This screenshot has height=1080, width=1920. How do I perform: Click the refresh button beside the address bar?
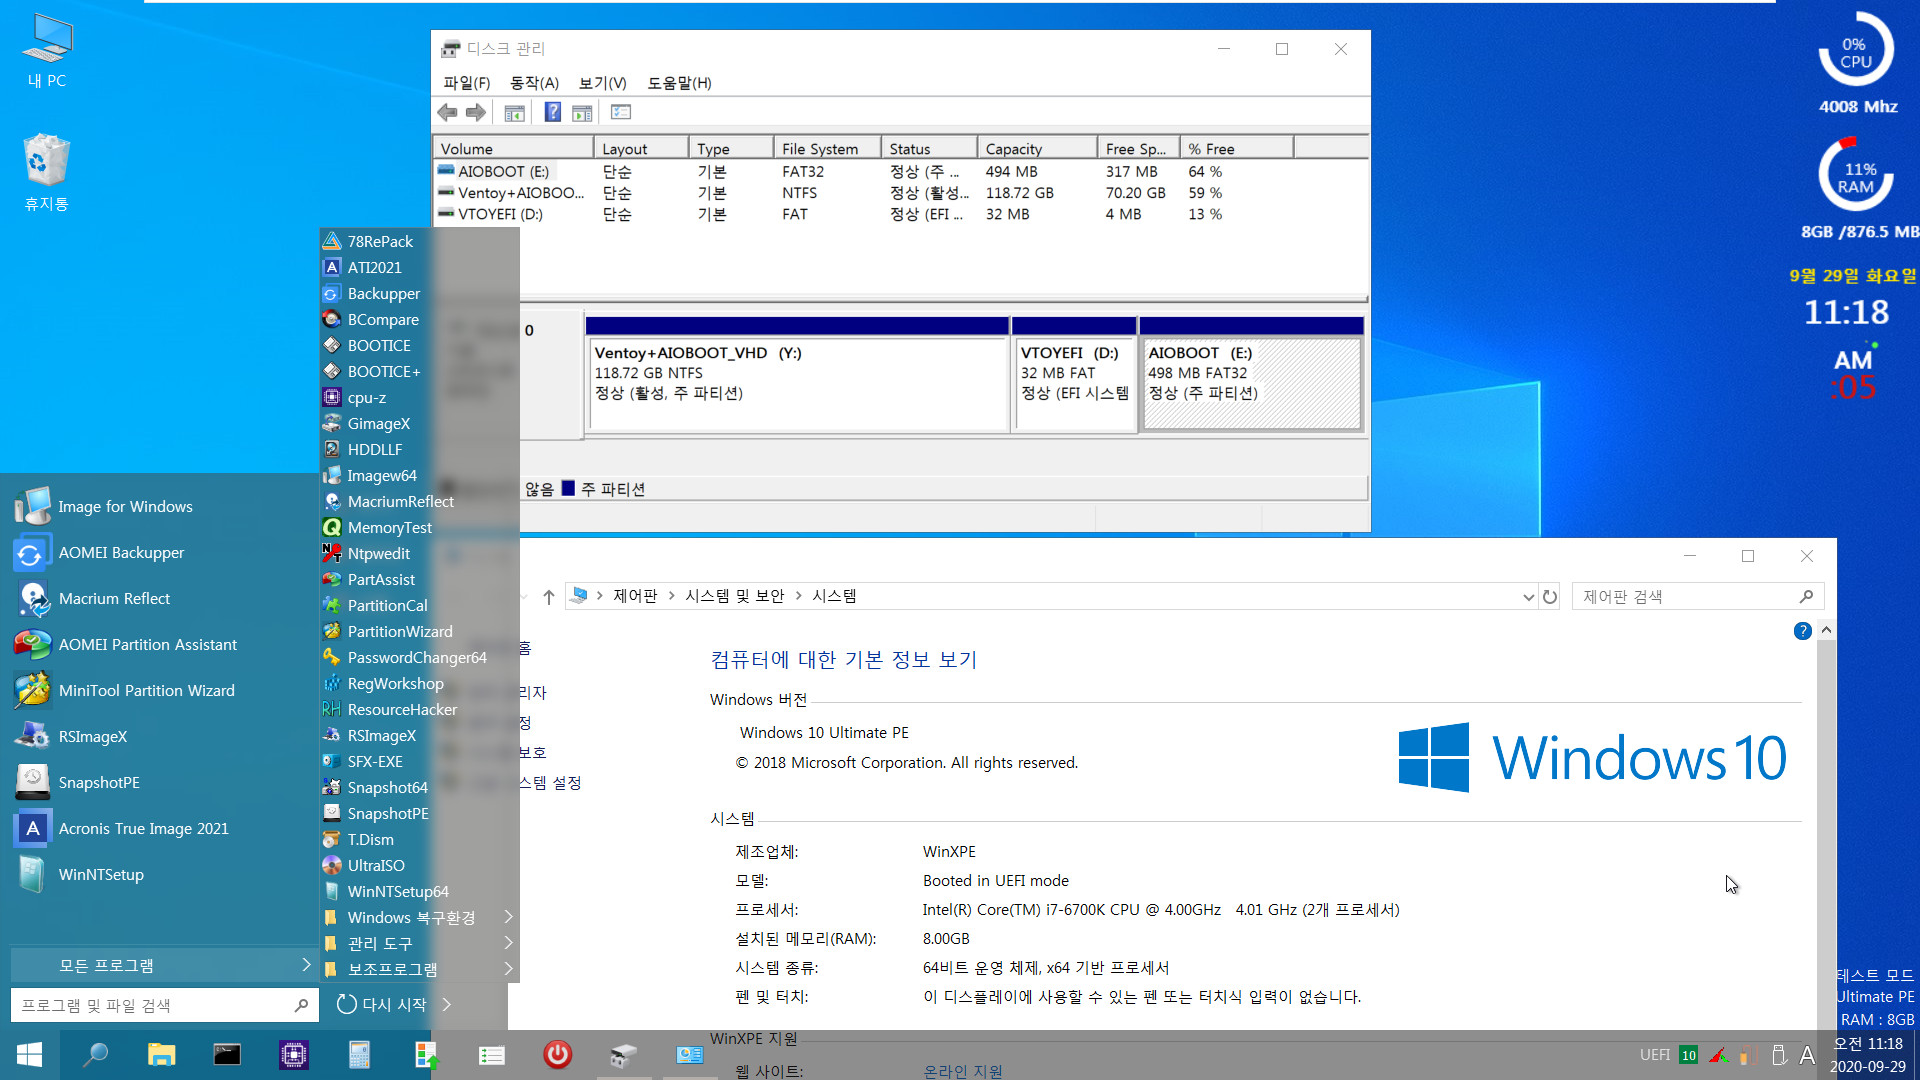point(1550,597)
